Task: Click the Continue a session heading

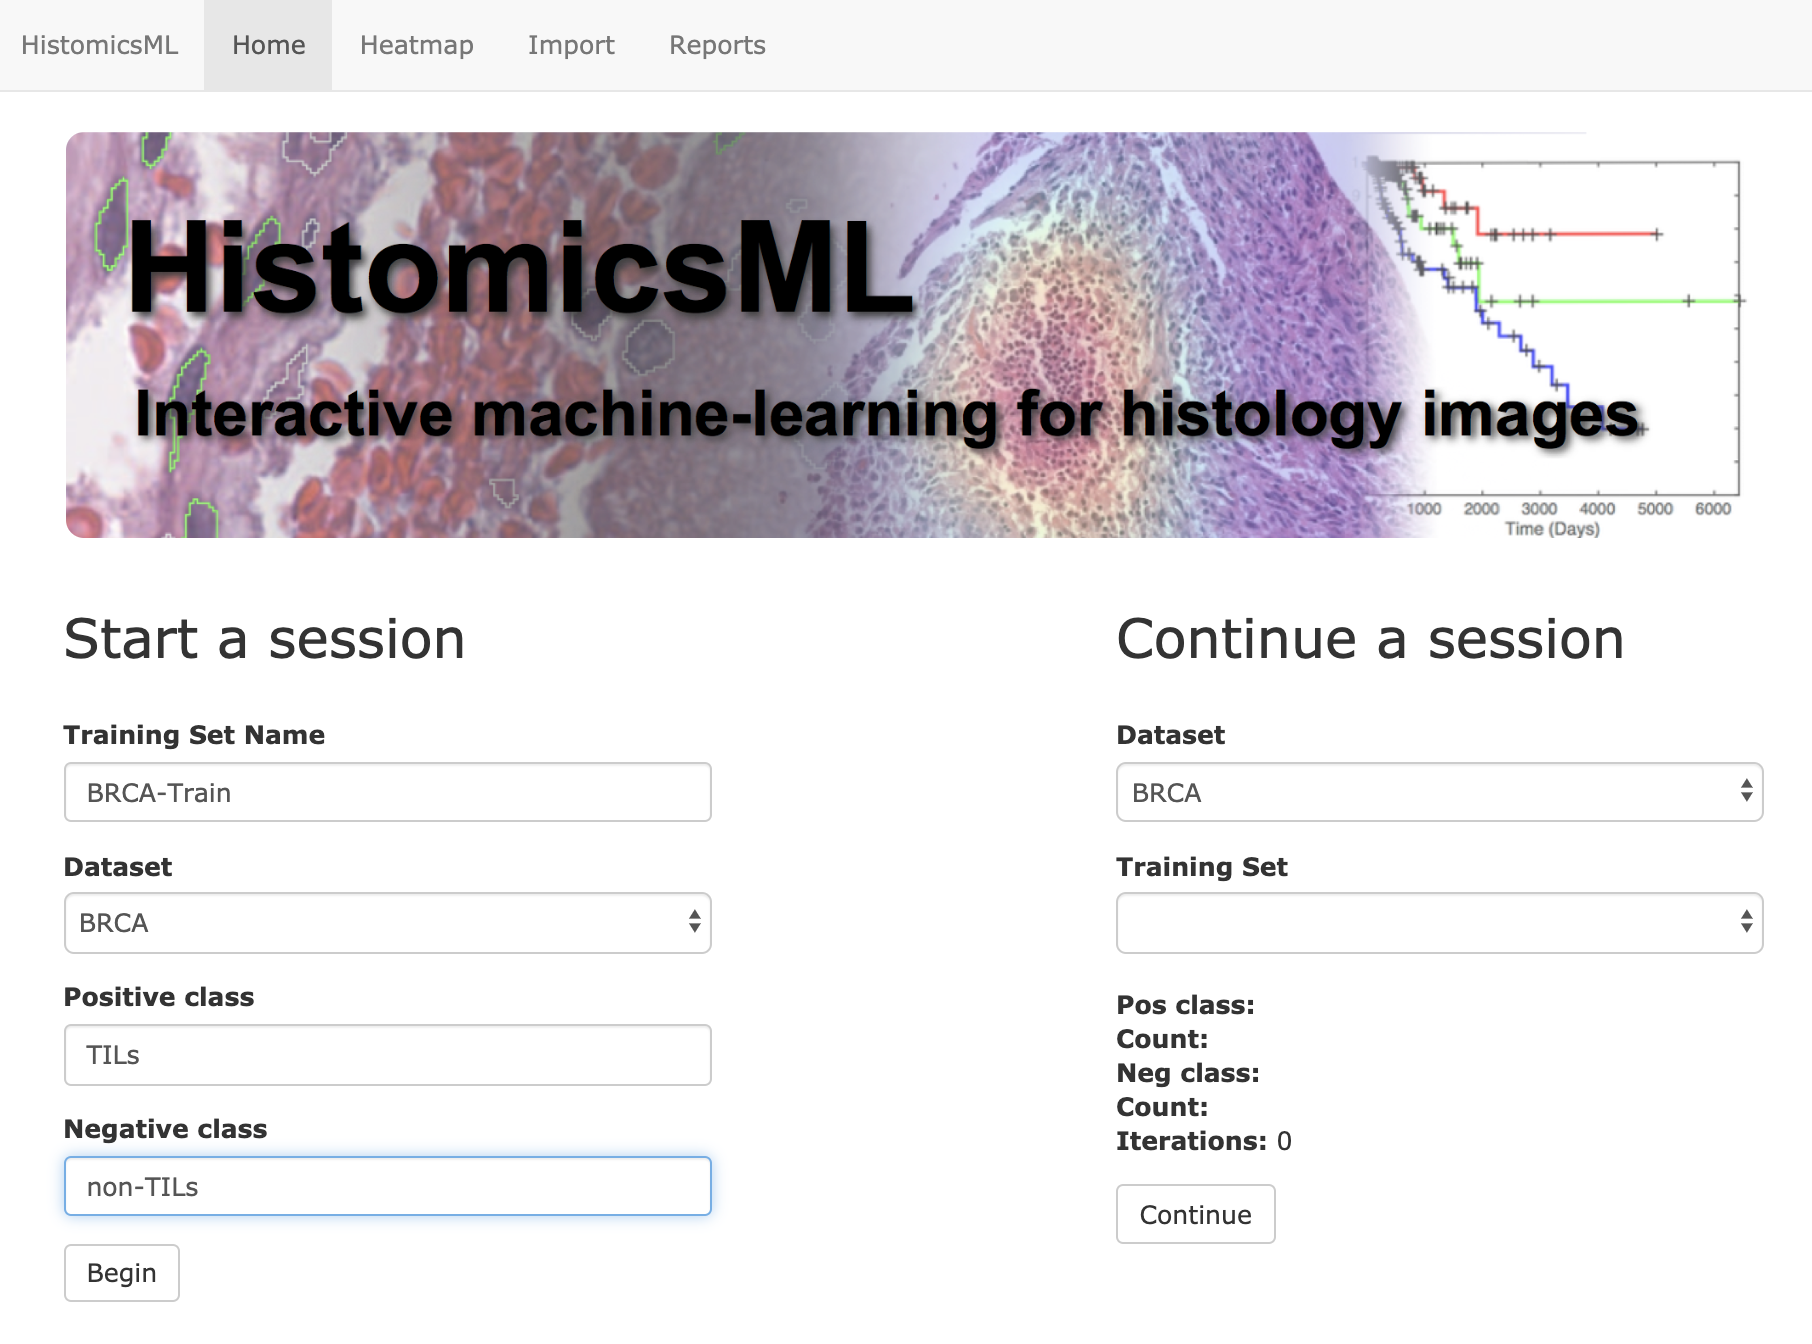Action: (1370, 638)
